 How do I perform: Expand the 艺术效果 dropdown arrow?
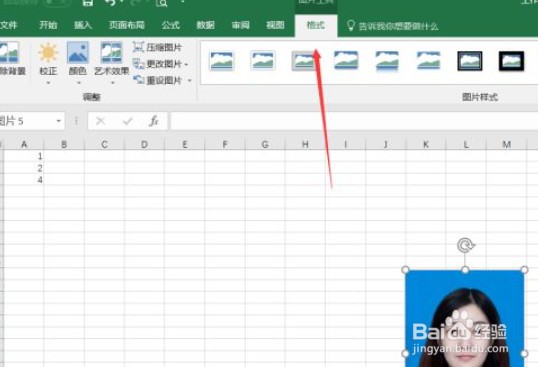tap(112, 83)
